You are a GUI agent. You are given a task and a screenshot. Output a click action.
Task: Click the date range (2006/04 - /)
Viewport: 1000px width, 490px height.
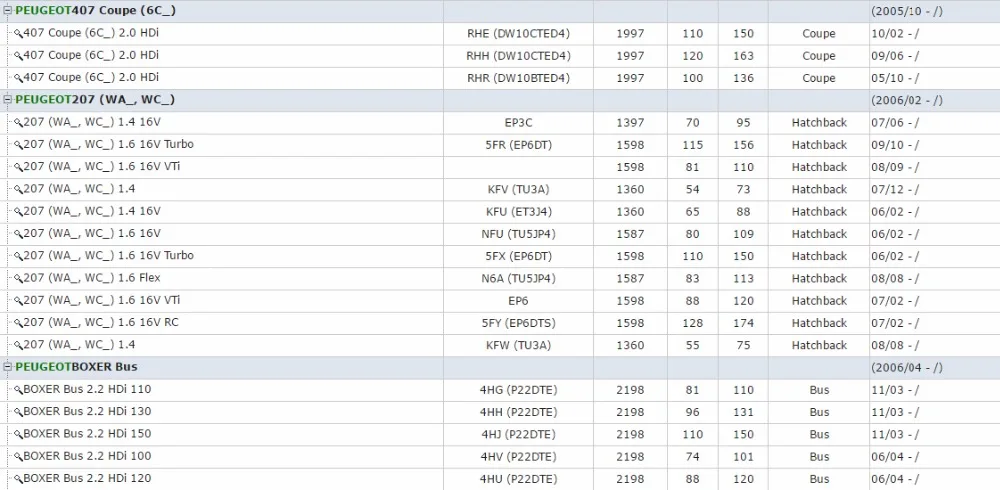(x=907, y=368)
